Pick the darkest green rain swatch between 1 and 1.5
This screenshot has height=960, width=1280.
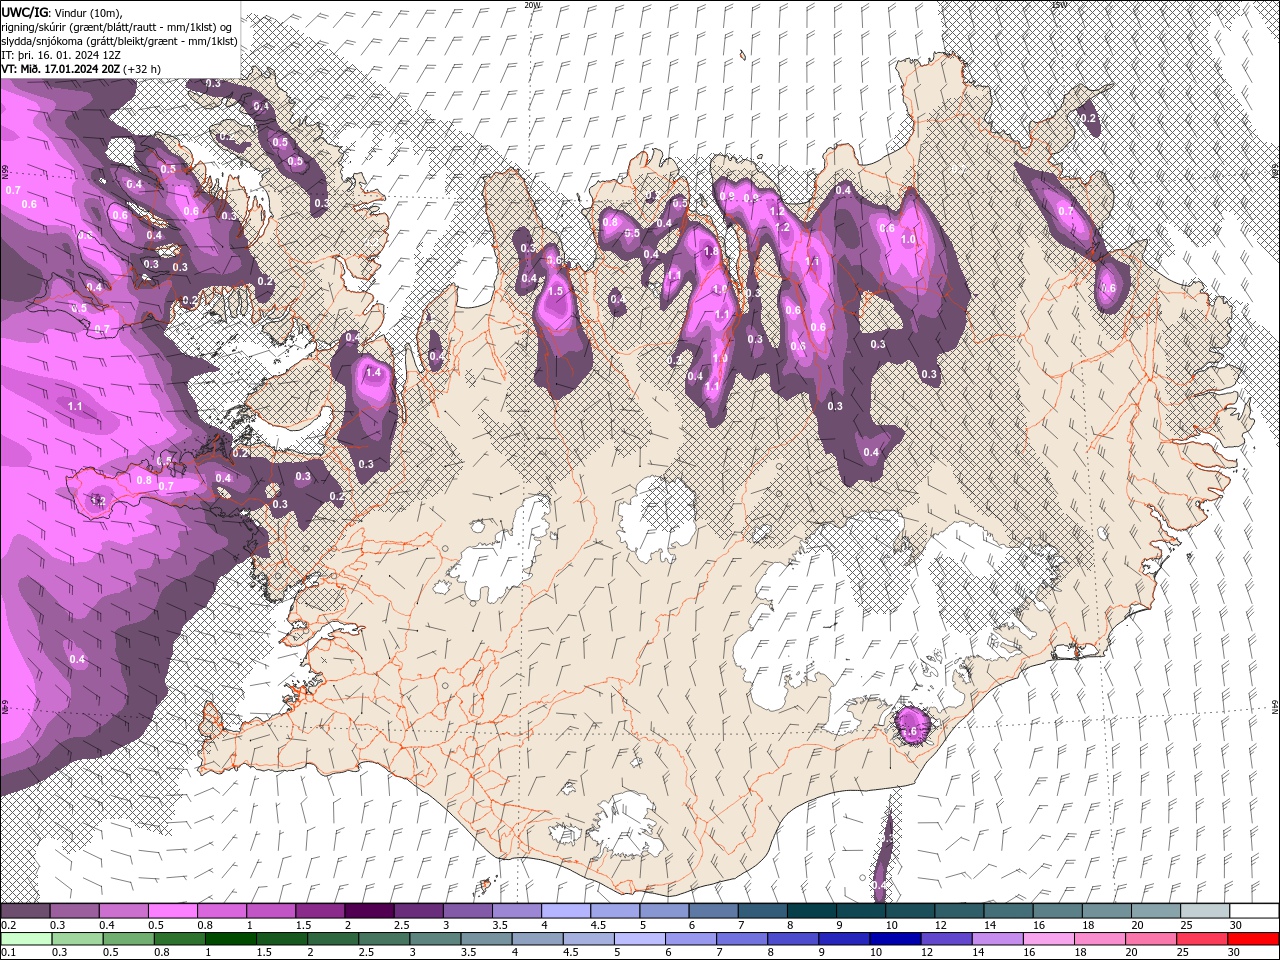pyautogui.click(x=229, y=939)
